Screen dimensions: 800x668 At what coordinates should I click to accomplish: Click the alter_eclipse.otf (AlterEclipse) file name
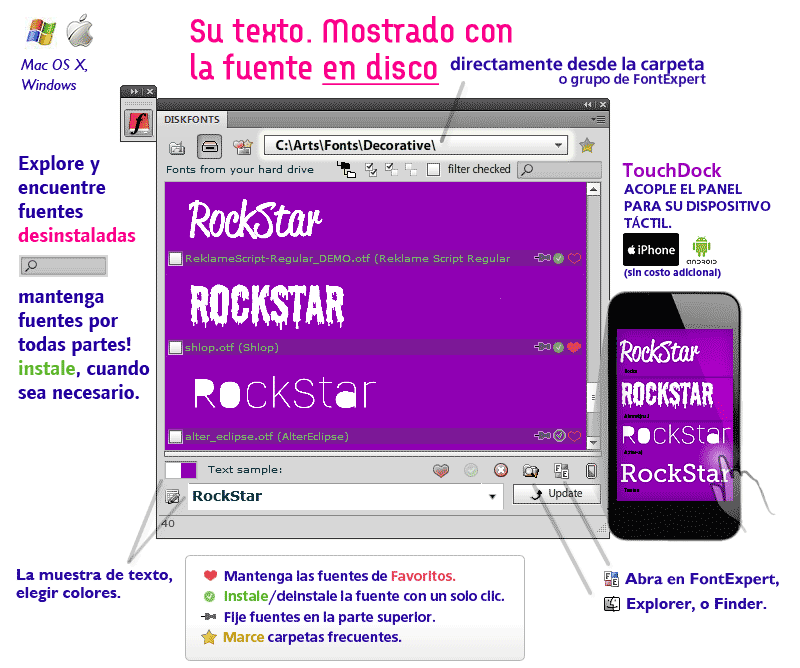[267, 436]
